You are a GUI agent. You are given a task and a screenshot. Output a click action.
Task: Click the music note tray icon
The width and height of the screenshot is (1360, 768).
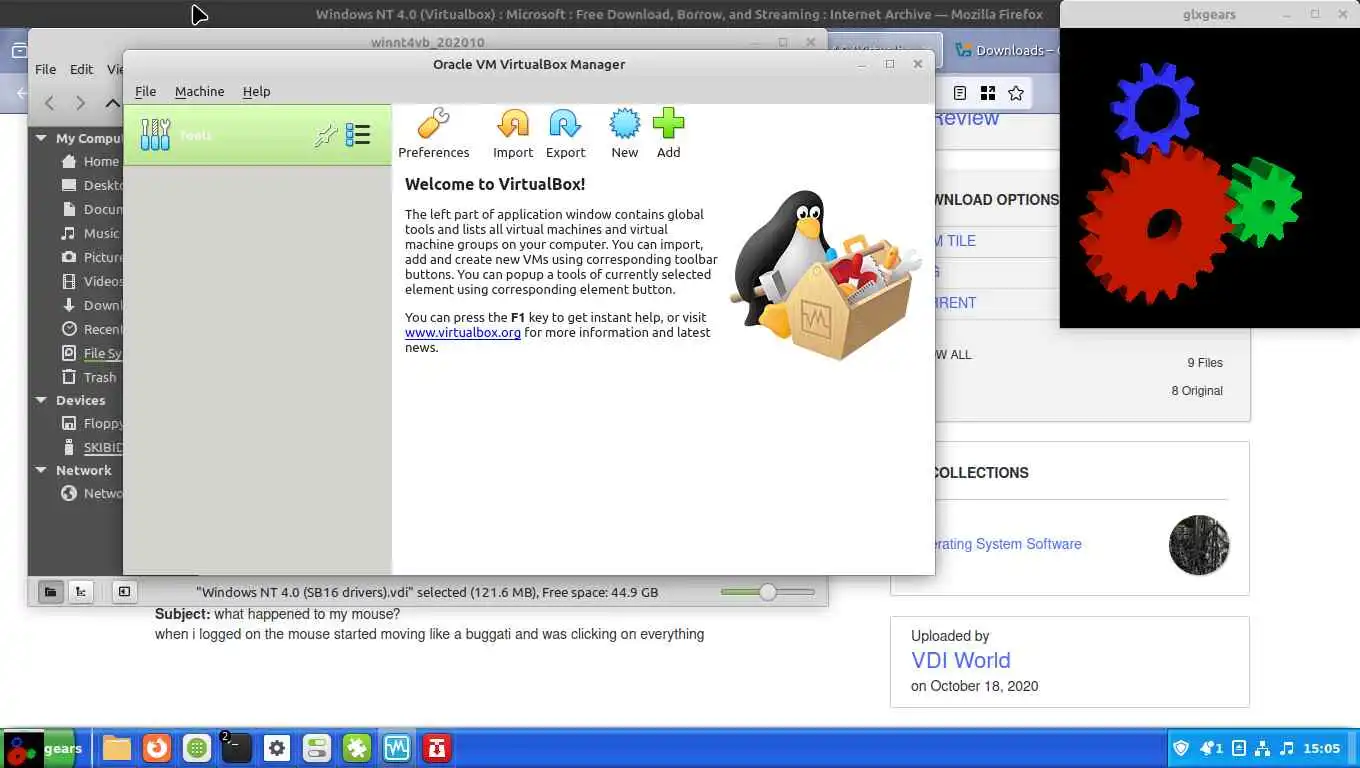[1287, 748]
